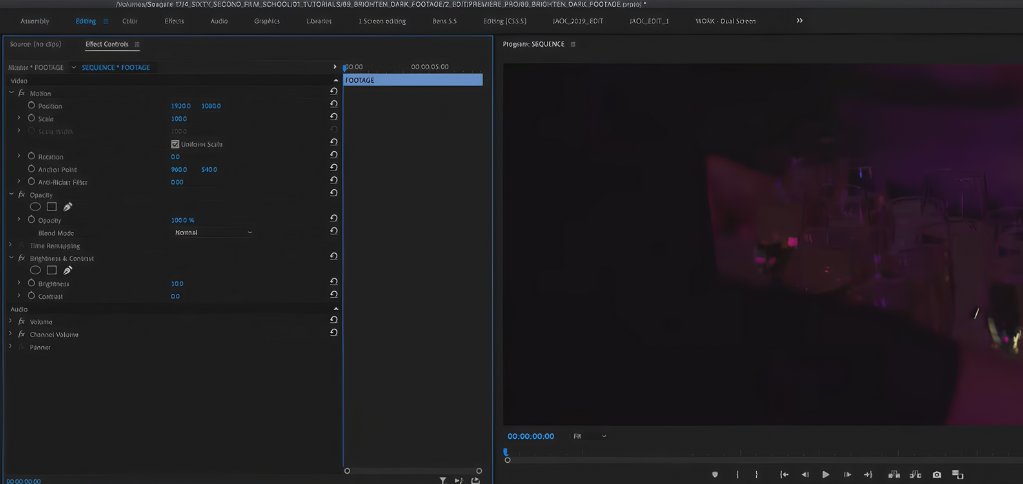Click the Extract button

point(915,475)
